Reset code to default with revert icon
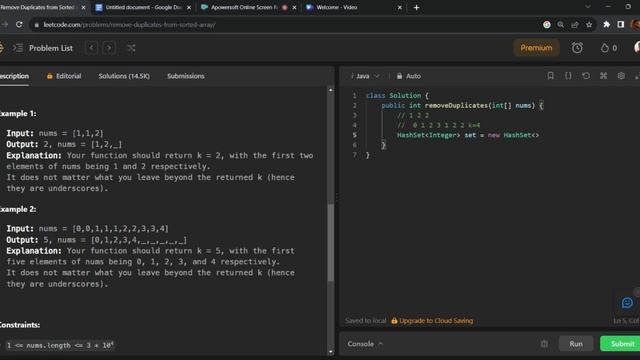640x360 pixels. click(x=586, y=76)
